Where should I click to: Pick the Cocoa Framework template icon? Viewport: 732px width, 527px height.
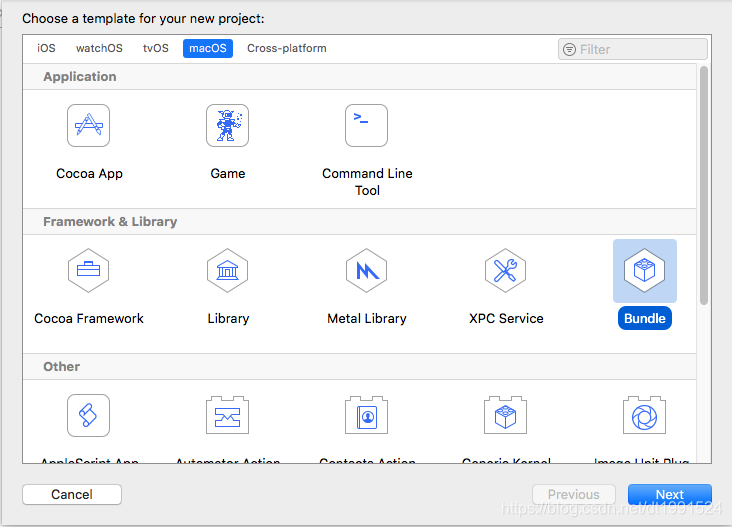[88, 271]
